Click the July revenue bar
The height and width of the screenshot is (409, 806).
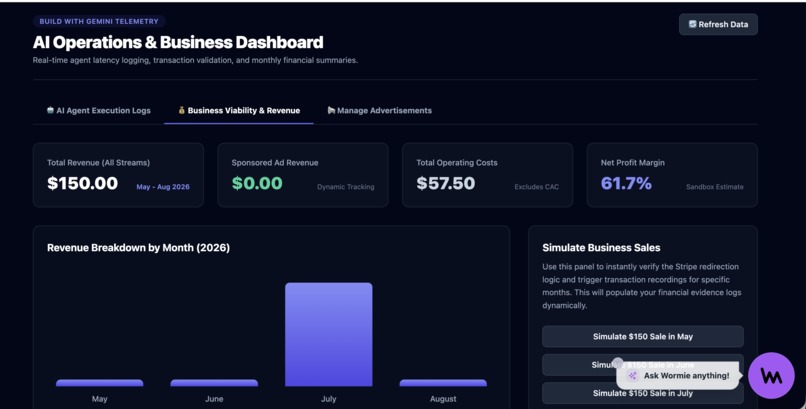click(x=329, y=334)
